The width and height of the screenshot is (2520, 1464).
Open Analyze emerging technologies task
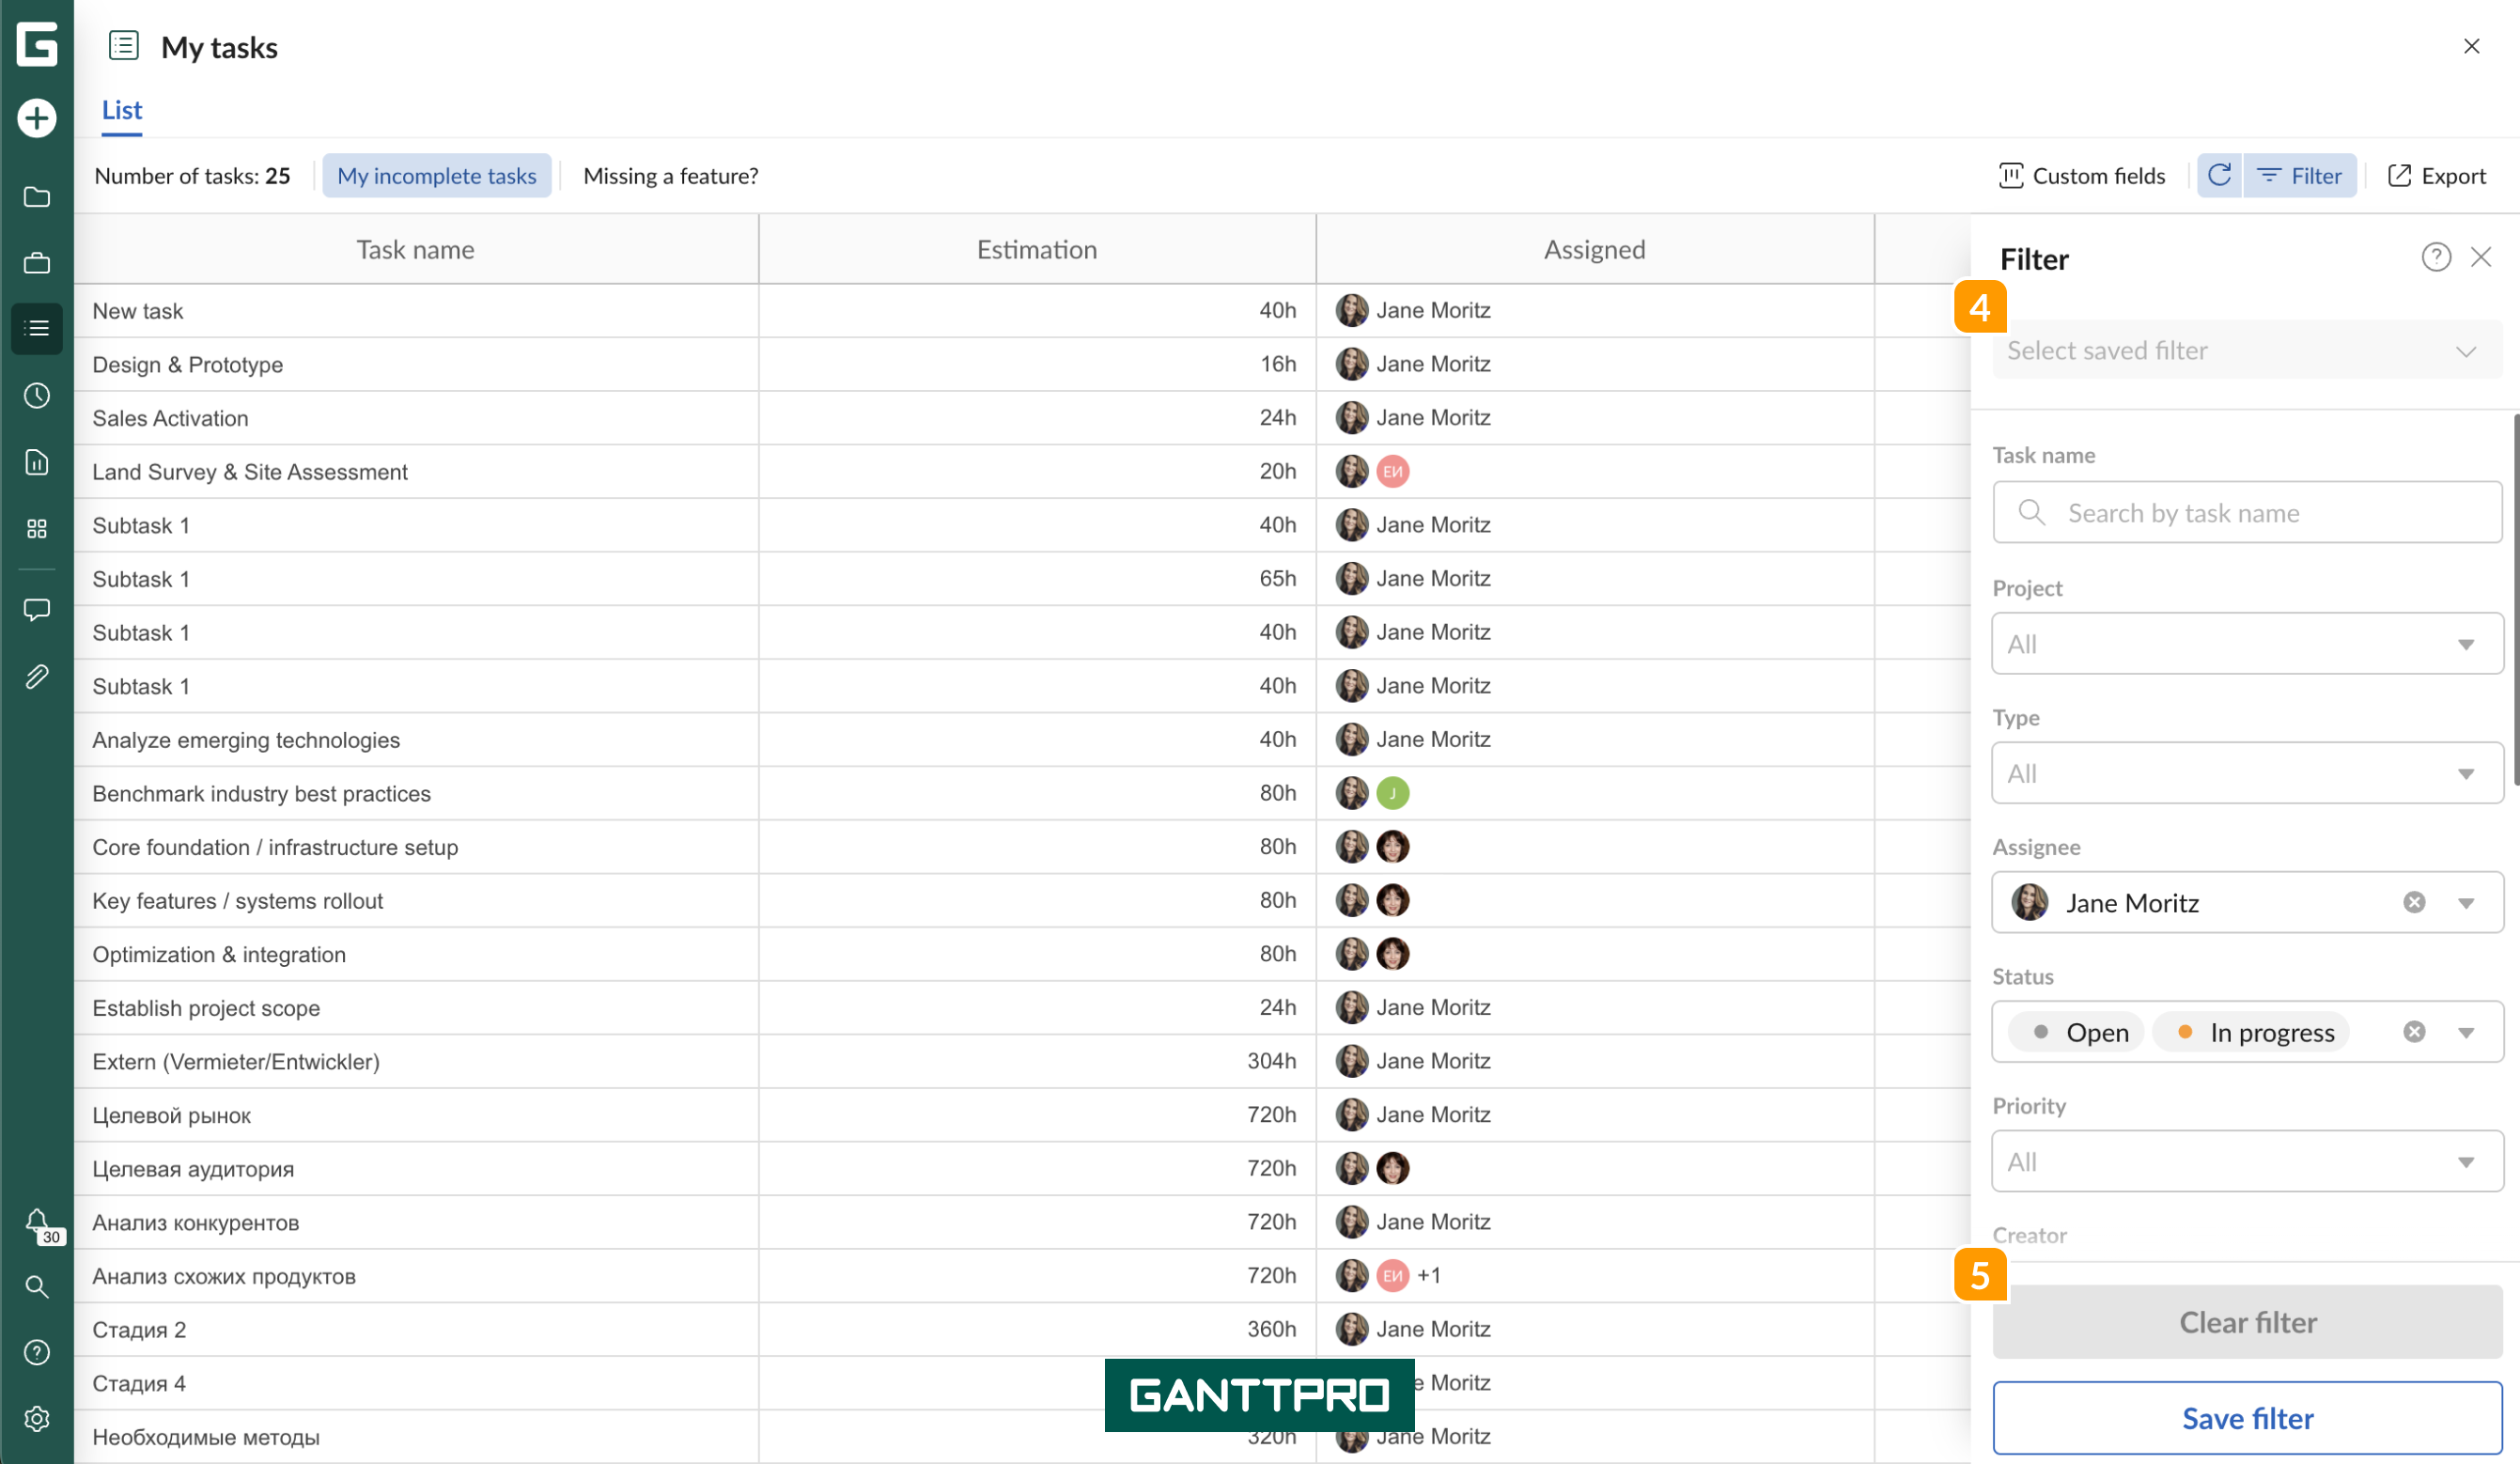(246, 740)
